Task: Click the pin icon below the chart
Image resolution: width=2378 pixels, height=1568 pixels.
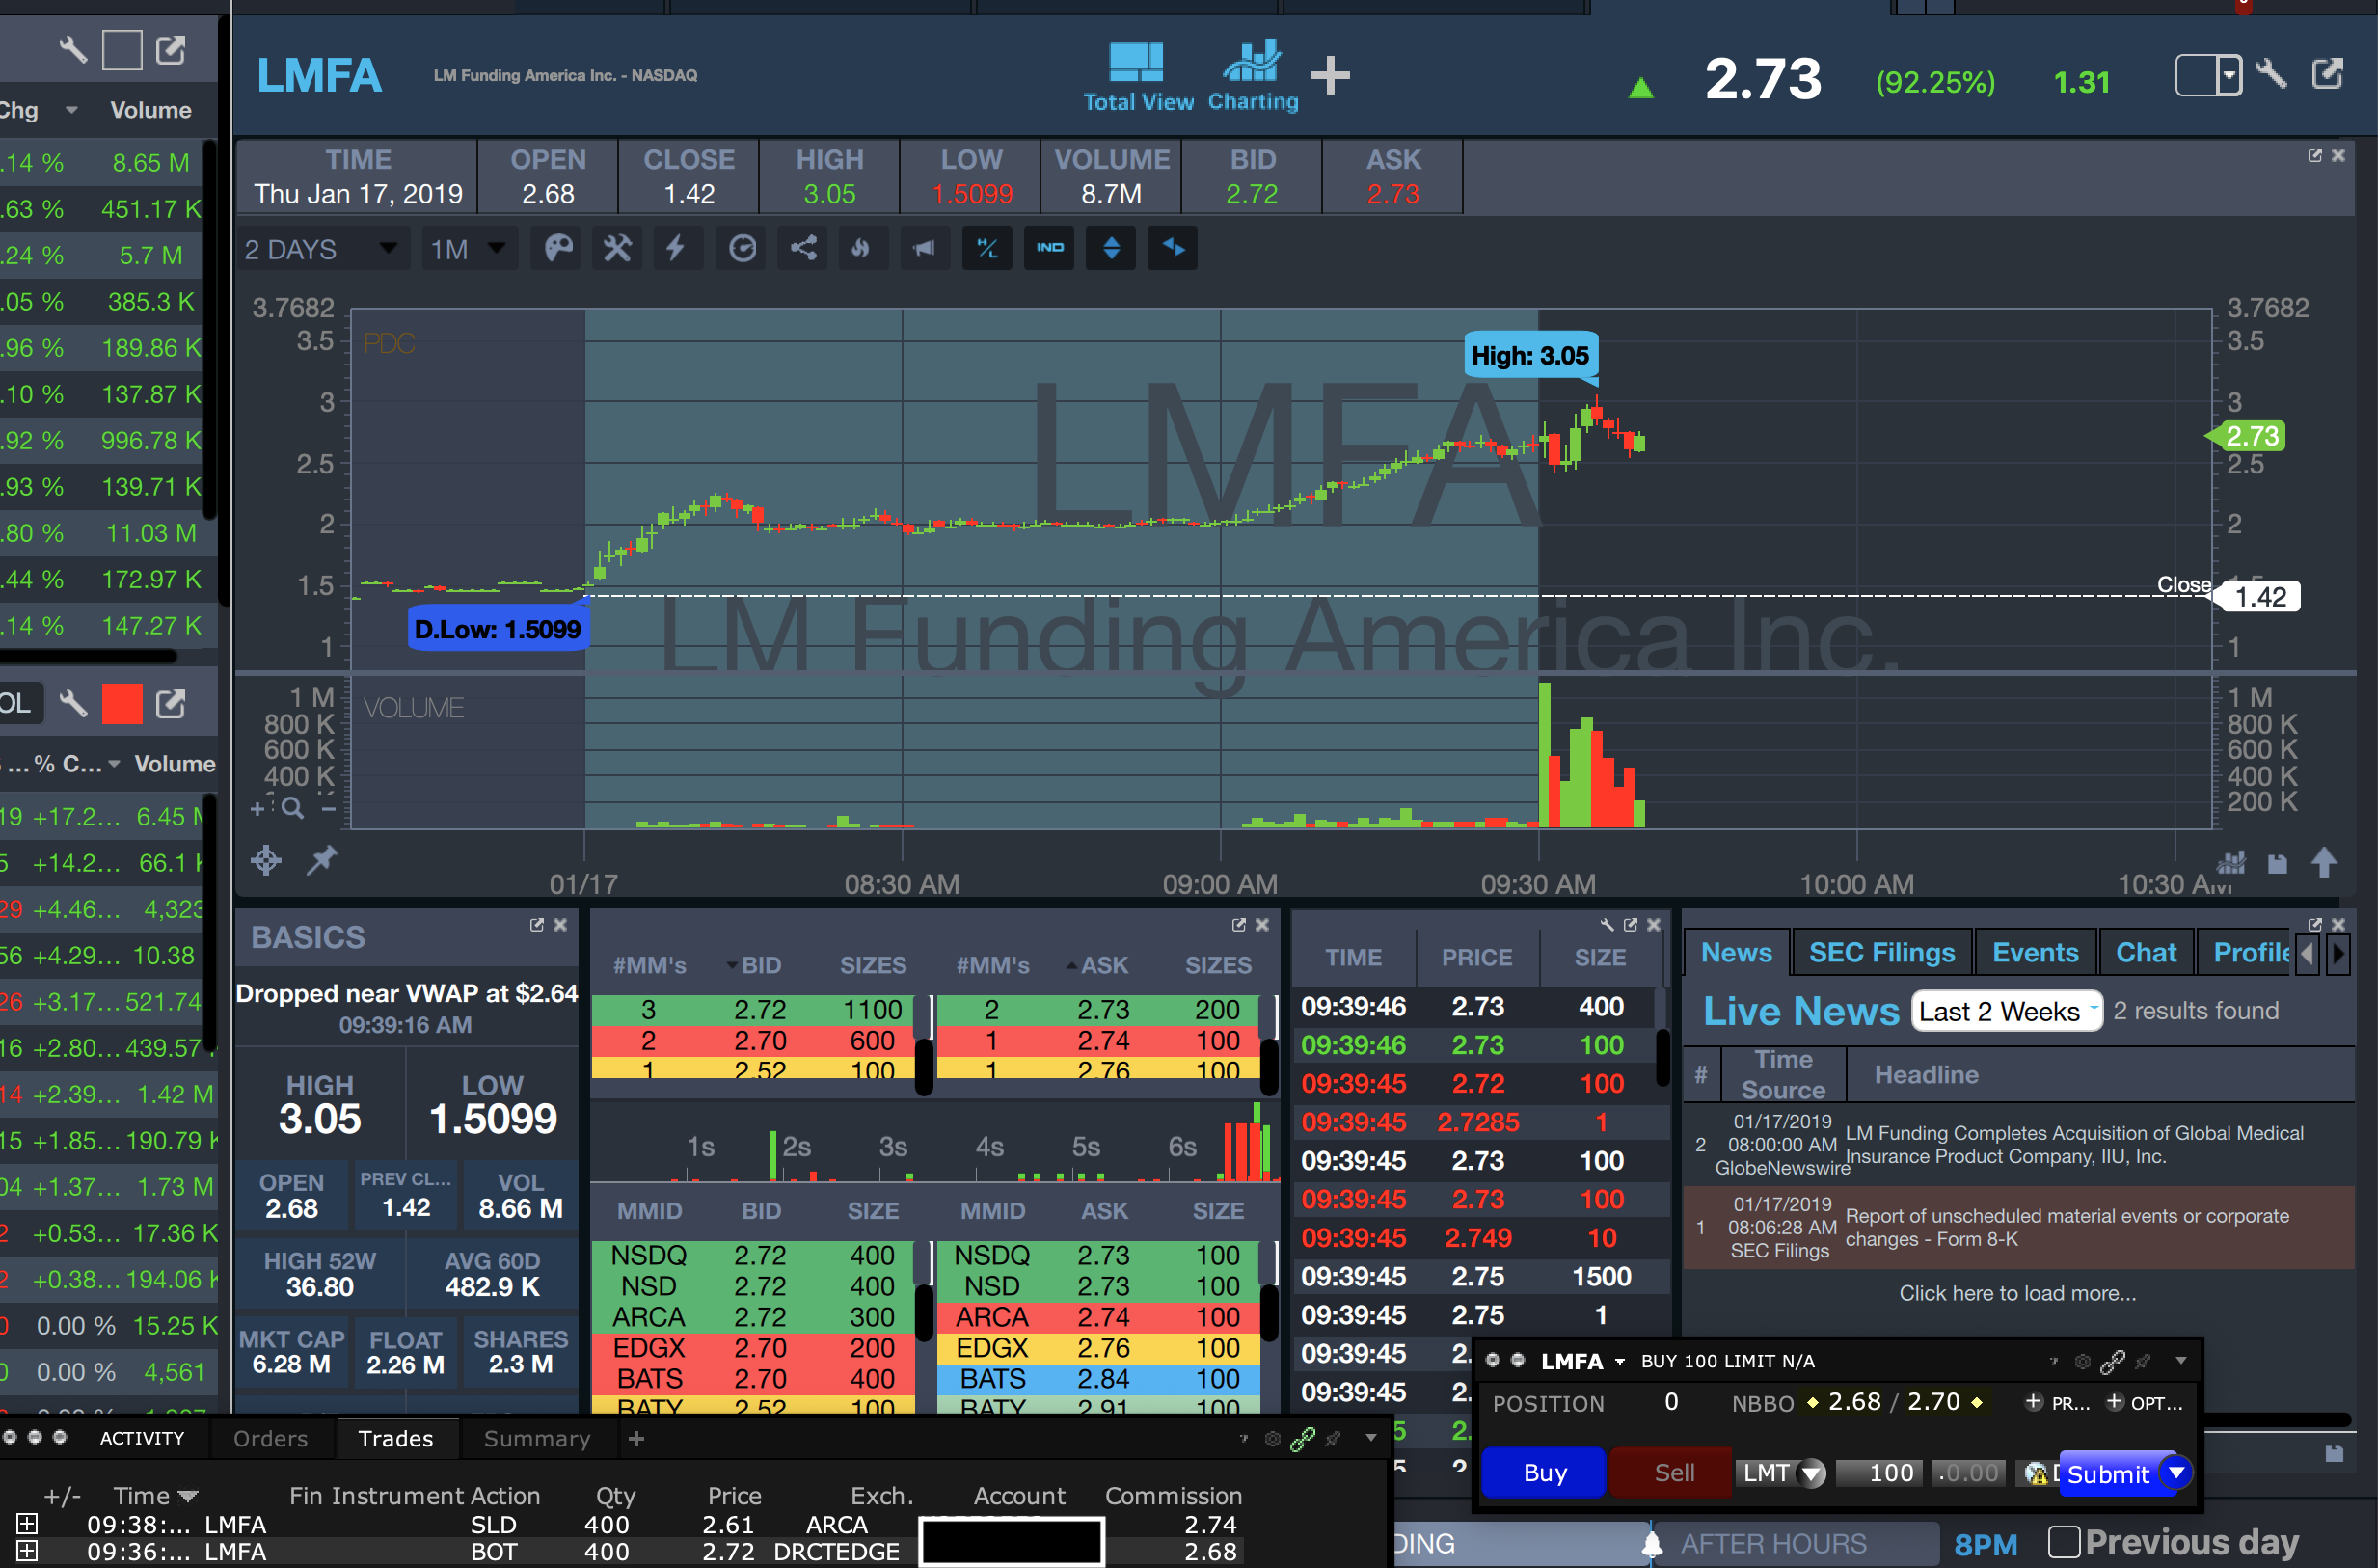Action: tap(321, 860)
